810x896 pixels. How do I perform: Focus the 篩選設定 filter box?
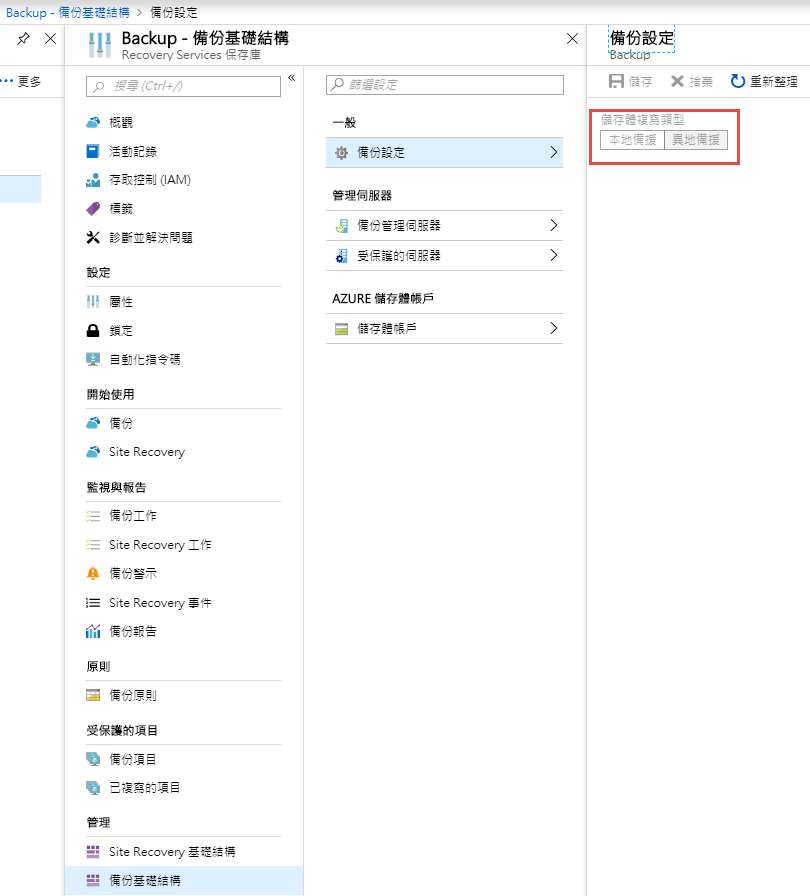[x=444, y=85]
